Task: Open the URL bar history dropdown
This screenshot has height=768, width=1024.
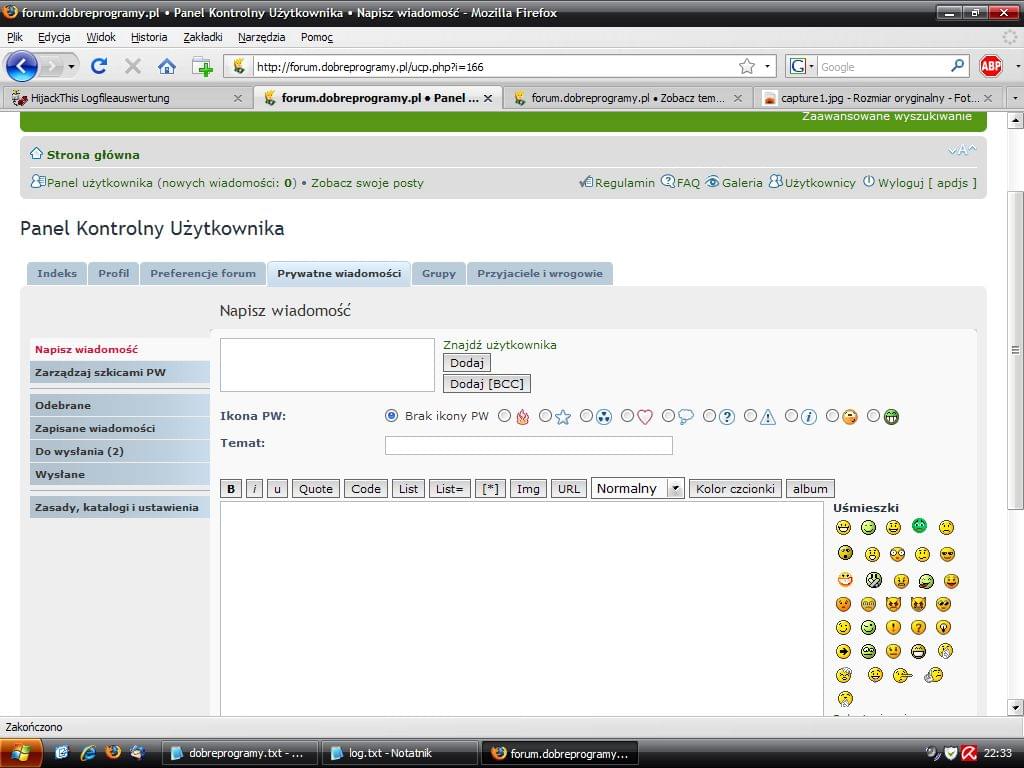Action: coord(767,67)
